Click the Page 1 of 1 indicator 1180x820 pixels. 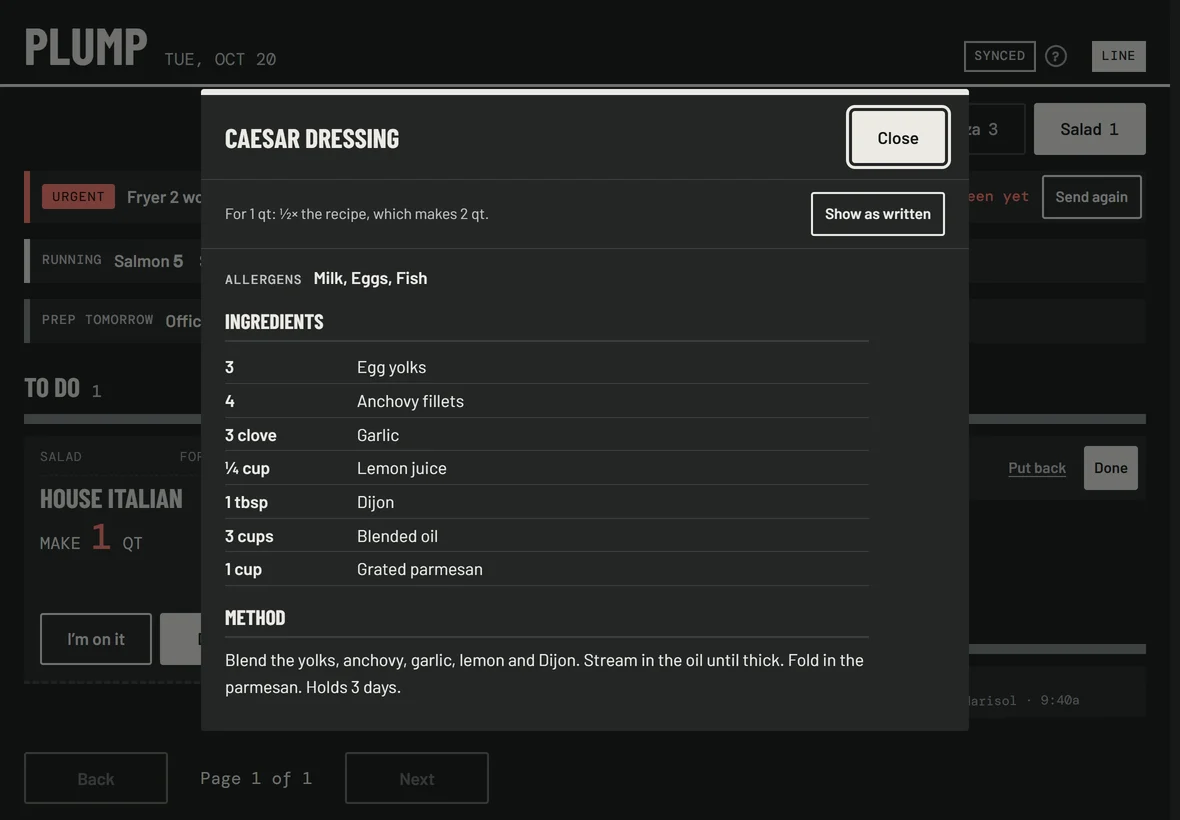[x=256, y=779]
